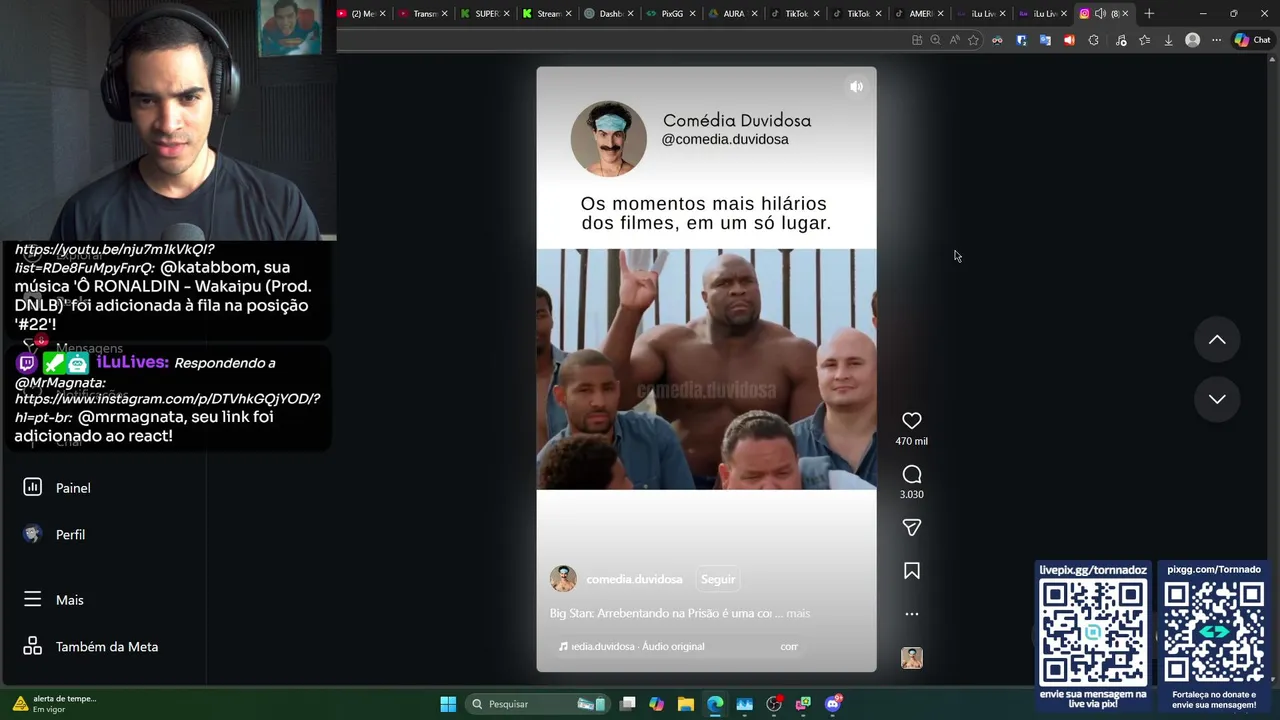Screen dimensions: 1280x720
Task: Open the Read aloud icon in the address bar
Action: pos(954,40)
